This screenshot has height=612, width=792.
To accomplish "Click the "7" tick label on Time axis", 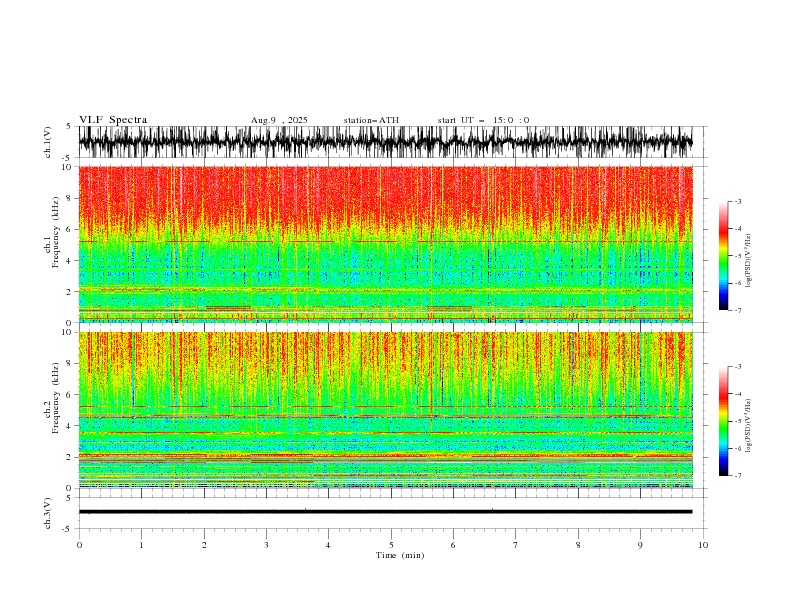I will 516,545.
